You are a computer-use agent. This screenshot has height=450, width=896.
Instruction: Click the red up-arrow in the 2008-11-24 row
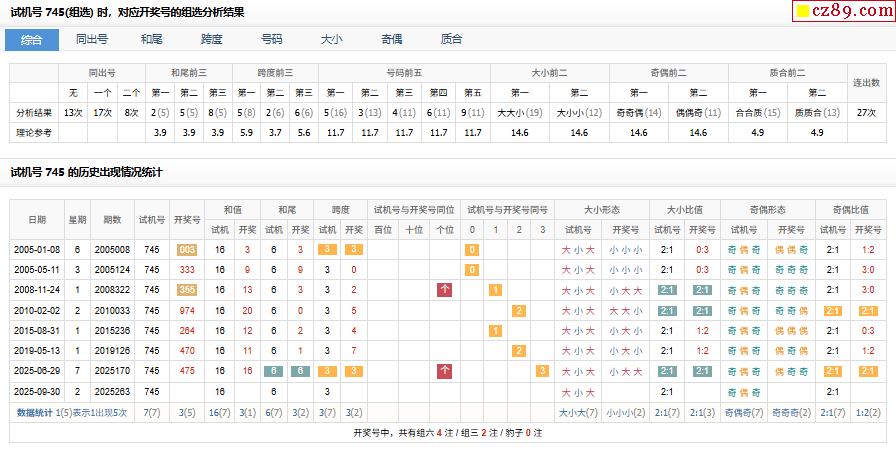(445, 290)
